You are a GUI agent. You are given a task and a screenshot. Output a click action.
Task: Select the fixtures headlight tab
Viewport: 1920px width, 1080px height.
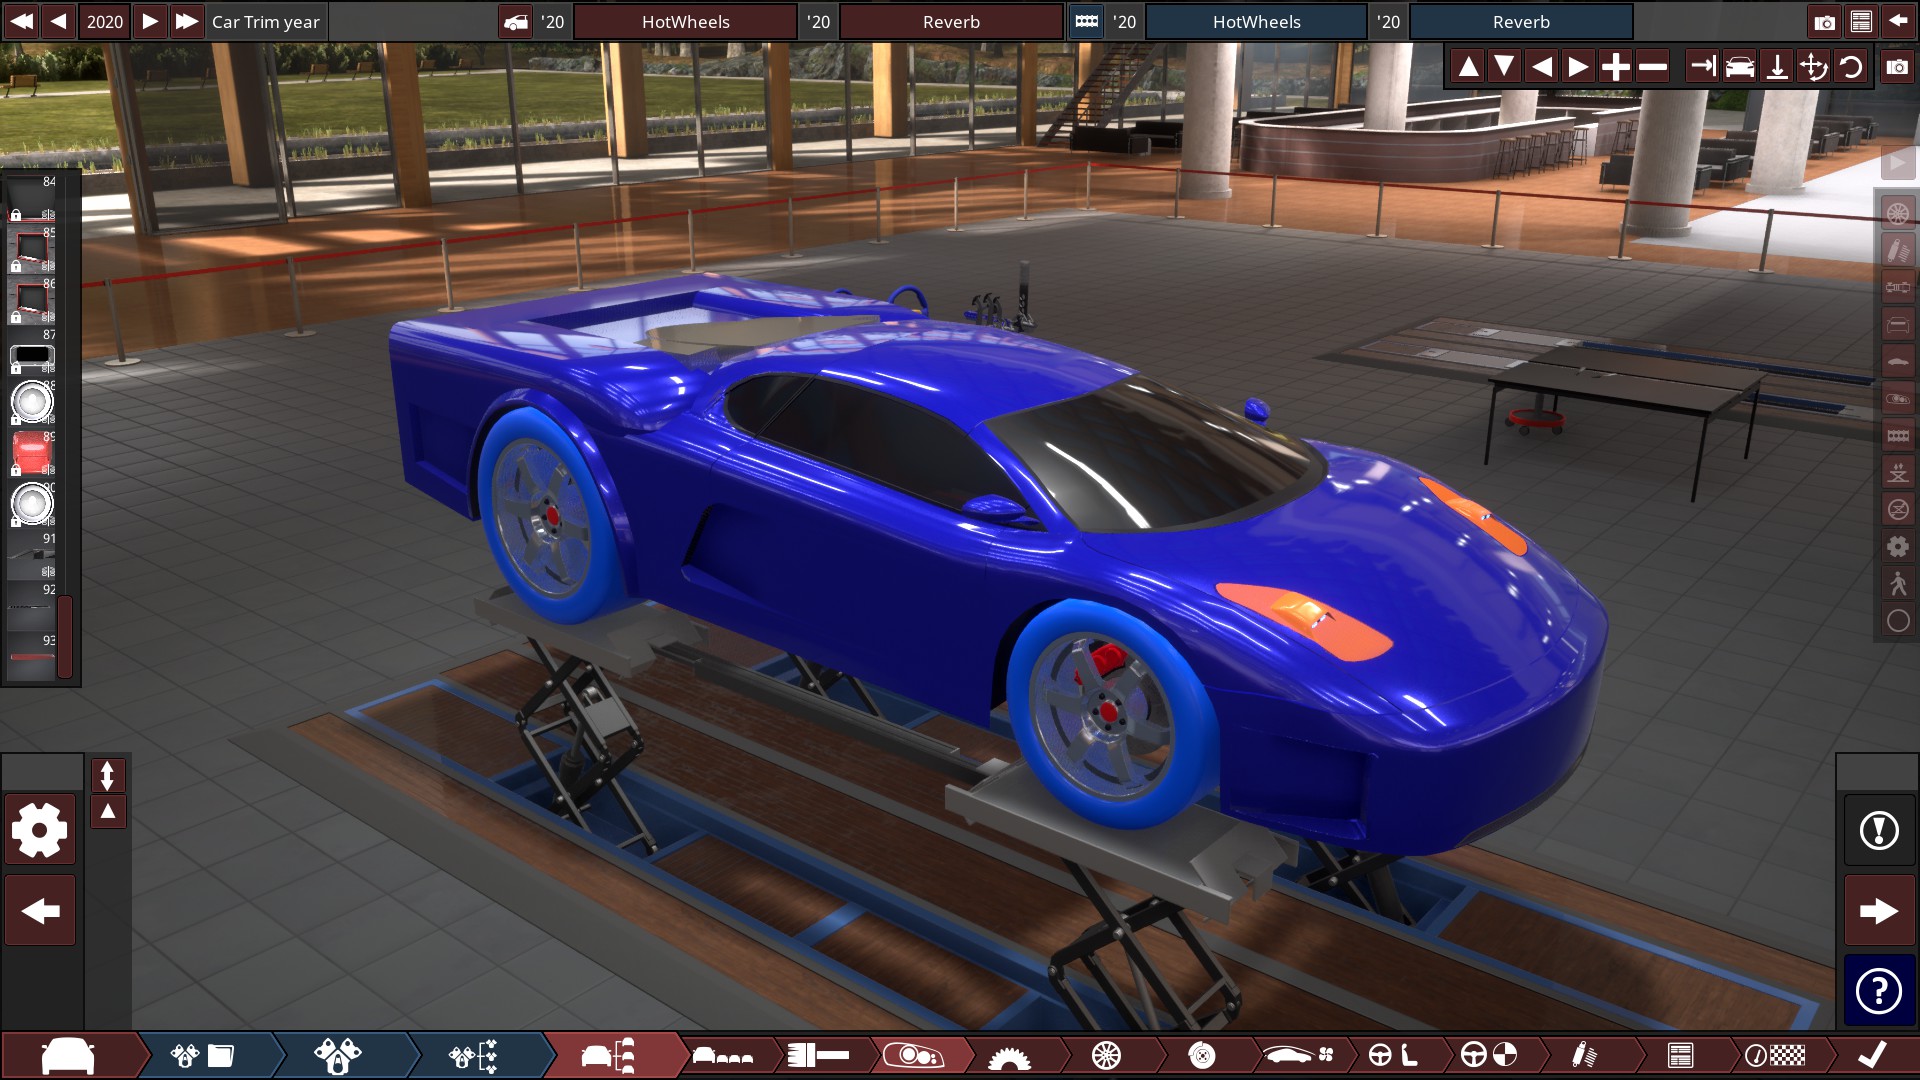(x=913, y=1055)
